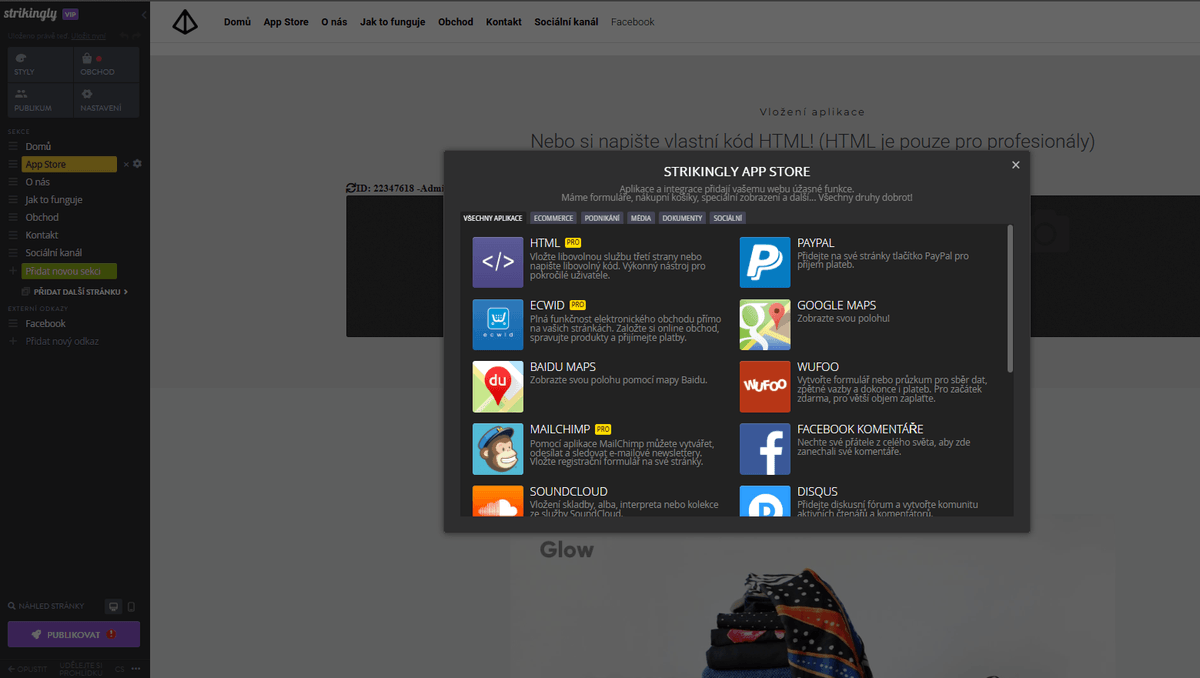This screenshot has height=678, width=1200.
Task: Click the VIP badge
Action: click(x=70, y=15)
